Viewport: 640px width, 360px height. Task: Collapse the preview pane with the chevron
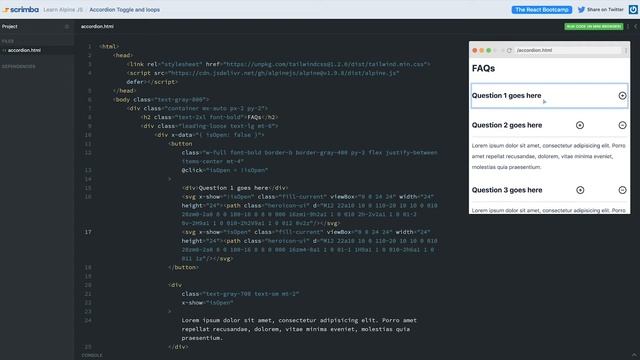point(636,27)
